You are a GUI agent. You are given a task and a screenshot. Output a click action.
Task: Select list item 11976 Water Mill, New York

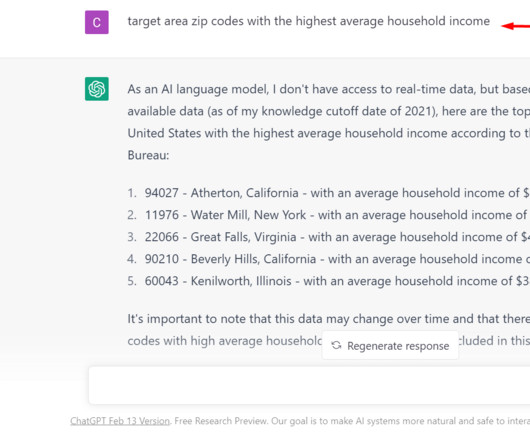pyautogui.click(x=328, y=215)
